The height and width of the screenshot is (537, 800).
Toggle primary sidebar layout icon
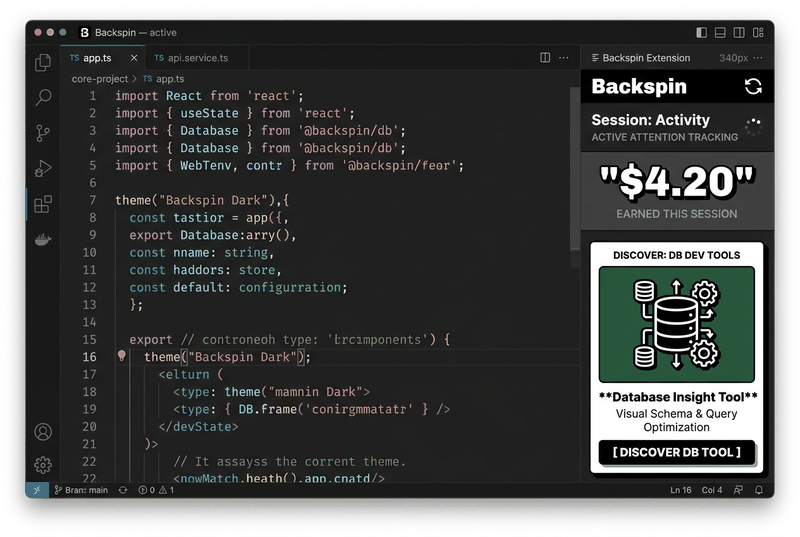[x=702, y=33]
